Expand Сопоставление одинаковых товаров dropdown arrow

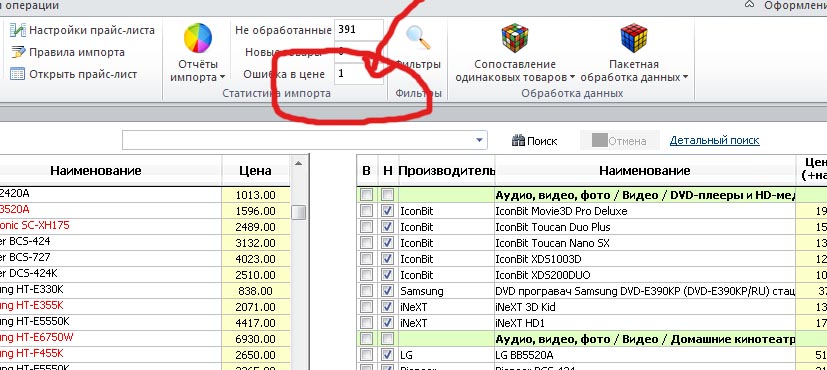pyautogui.click(x=572, y=77)
